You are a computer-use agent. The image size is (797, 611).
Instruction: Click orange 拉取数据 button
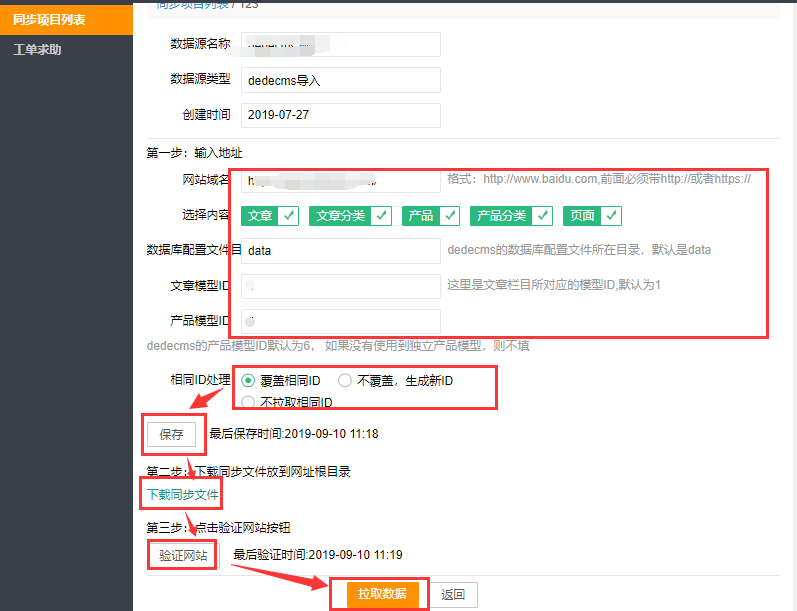tap(381, 594)
